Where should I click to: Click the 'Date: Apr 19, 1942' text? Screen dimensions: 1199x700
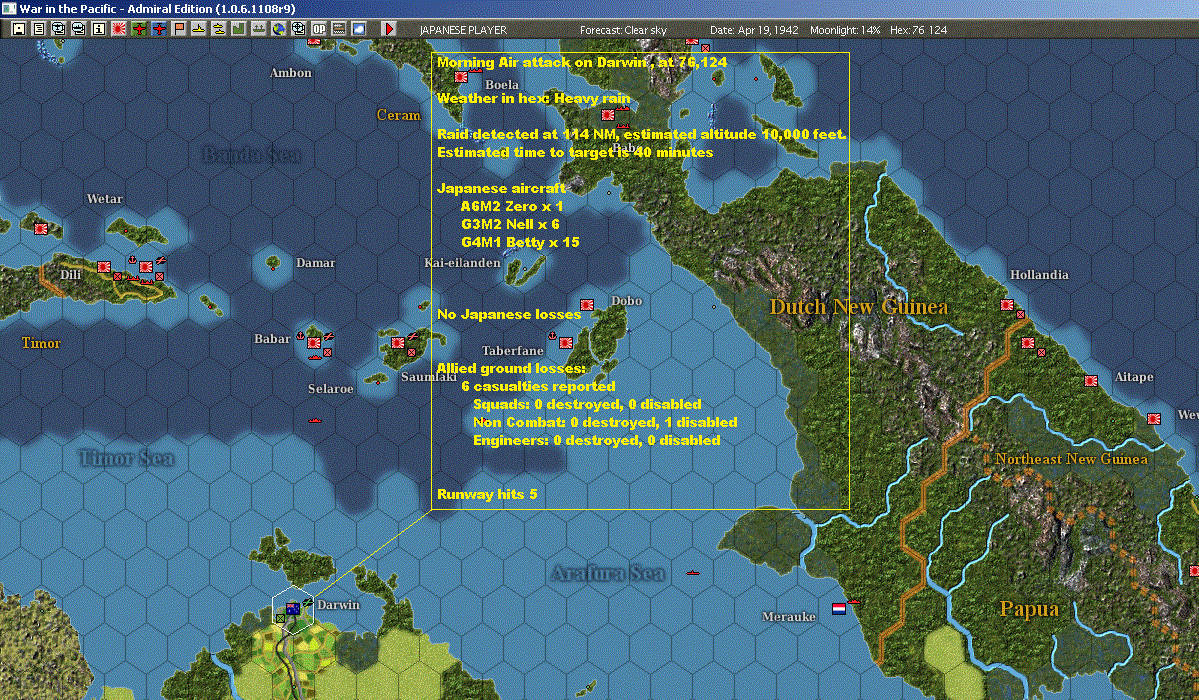pos(754,30)
